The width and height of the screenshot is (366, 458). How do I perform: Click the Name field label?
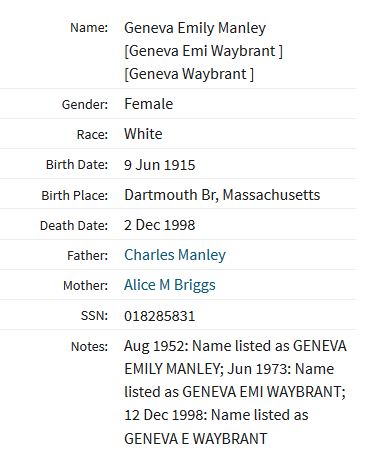[x=89, y=28]
